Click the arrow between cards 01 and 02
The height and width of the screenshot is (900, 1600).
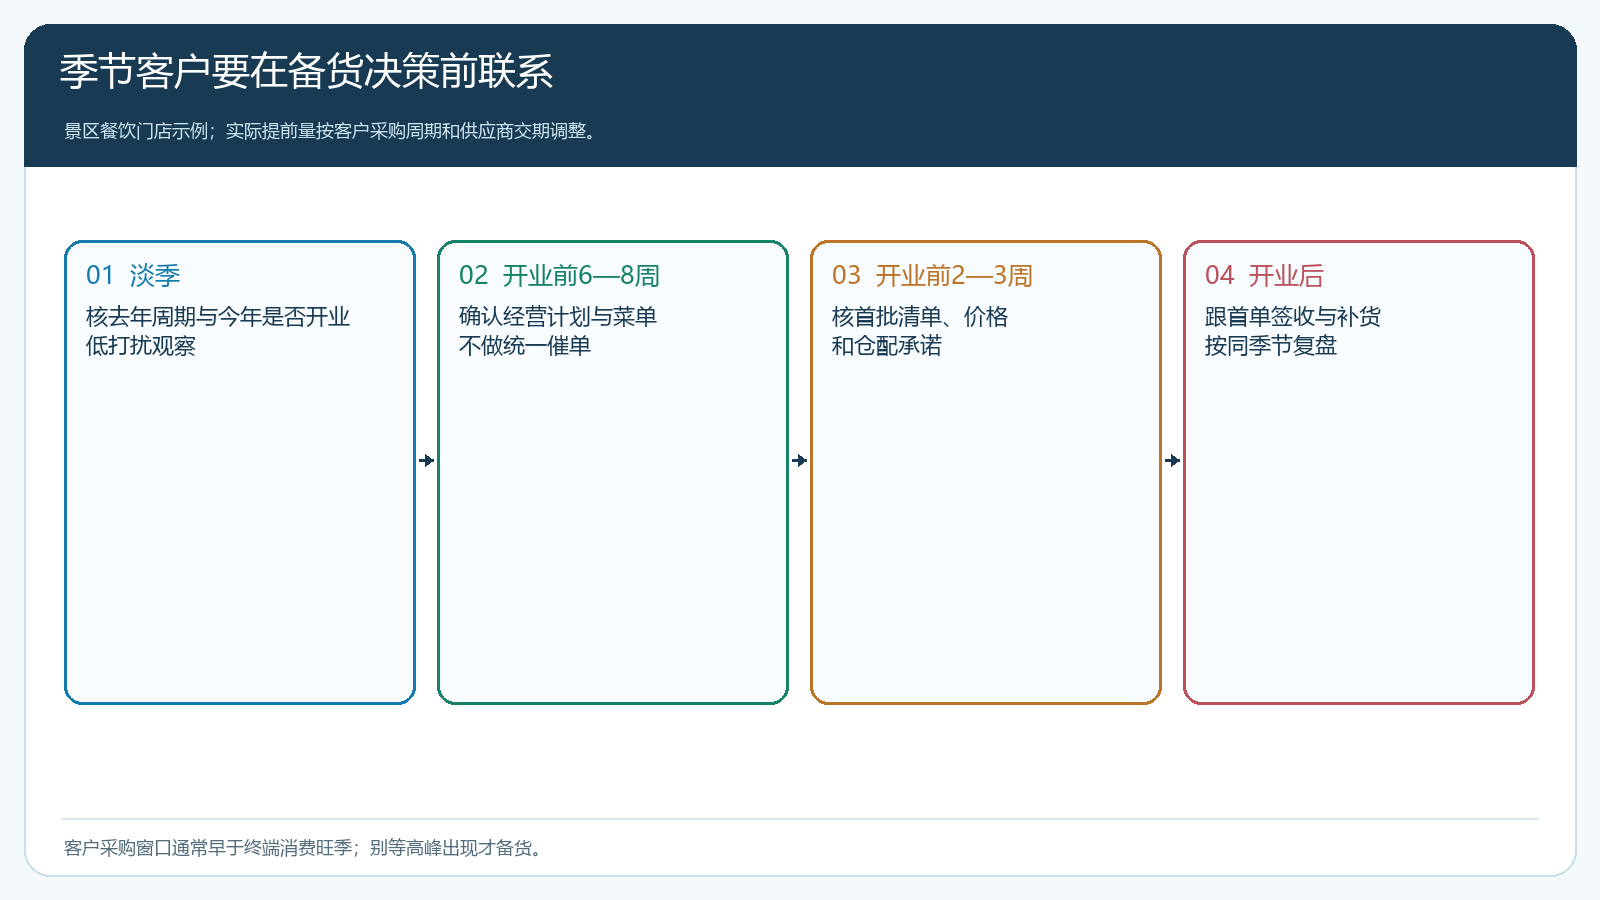[x=427, y=461]
